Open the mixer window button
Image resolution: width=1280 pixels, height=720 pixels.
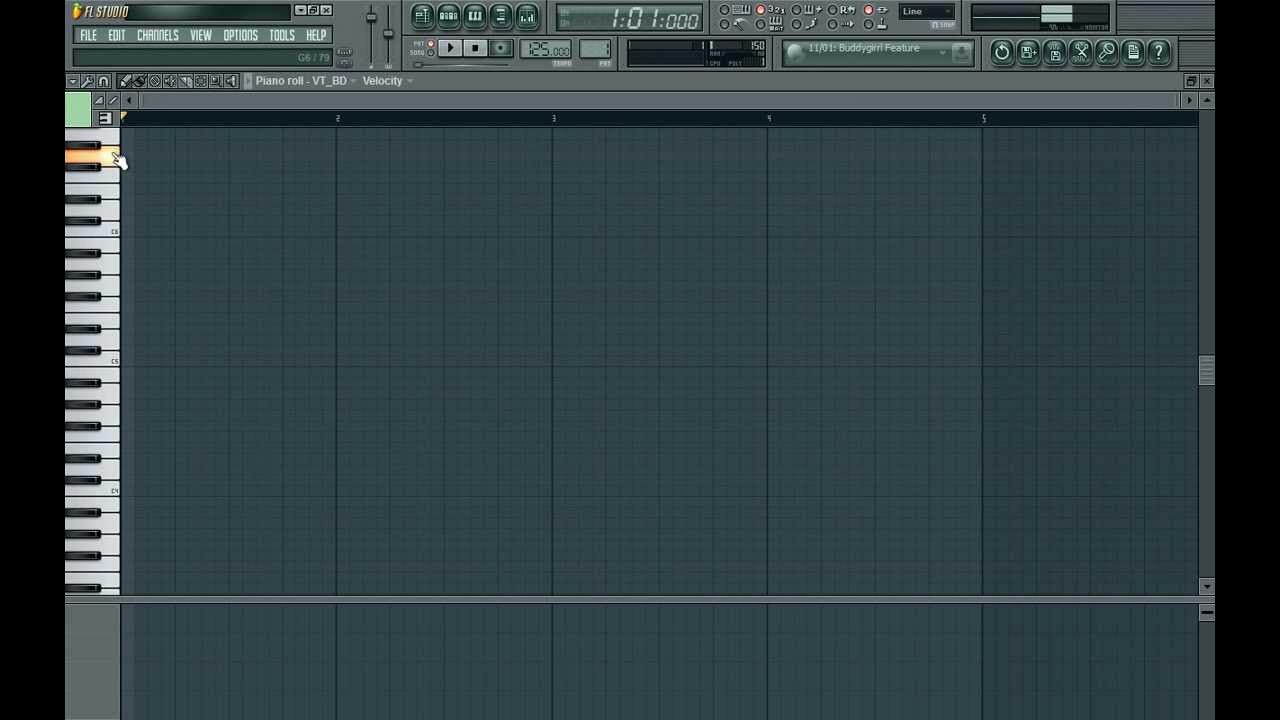tap(527, 16)
